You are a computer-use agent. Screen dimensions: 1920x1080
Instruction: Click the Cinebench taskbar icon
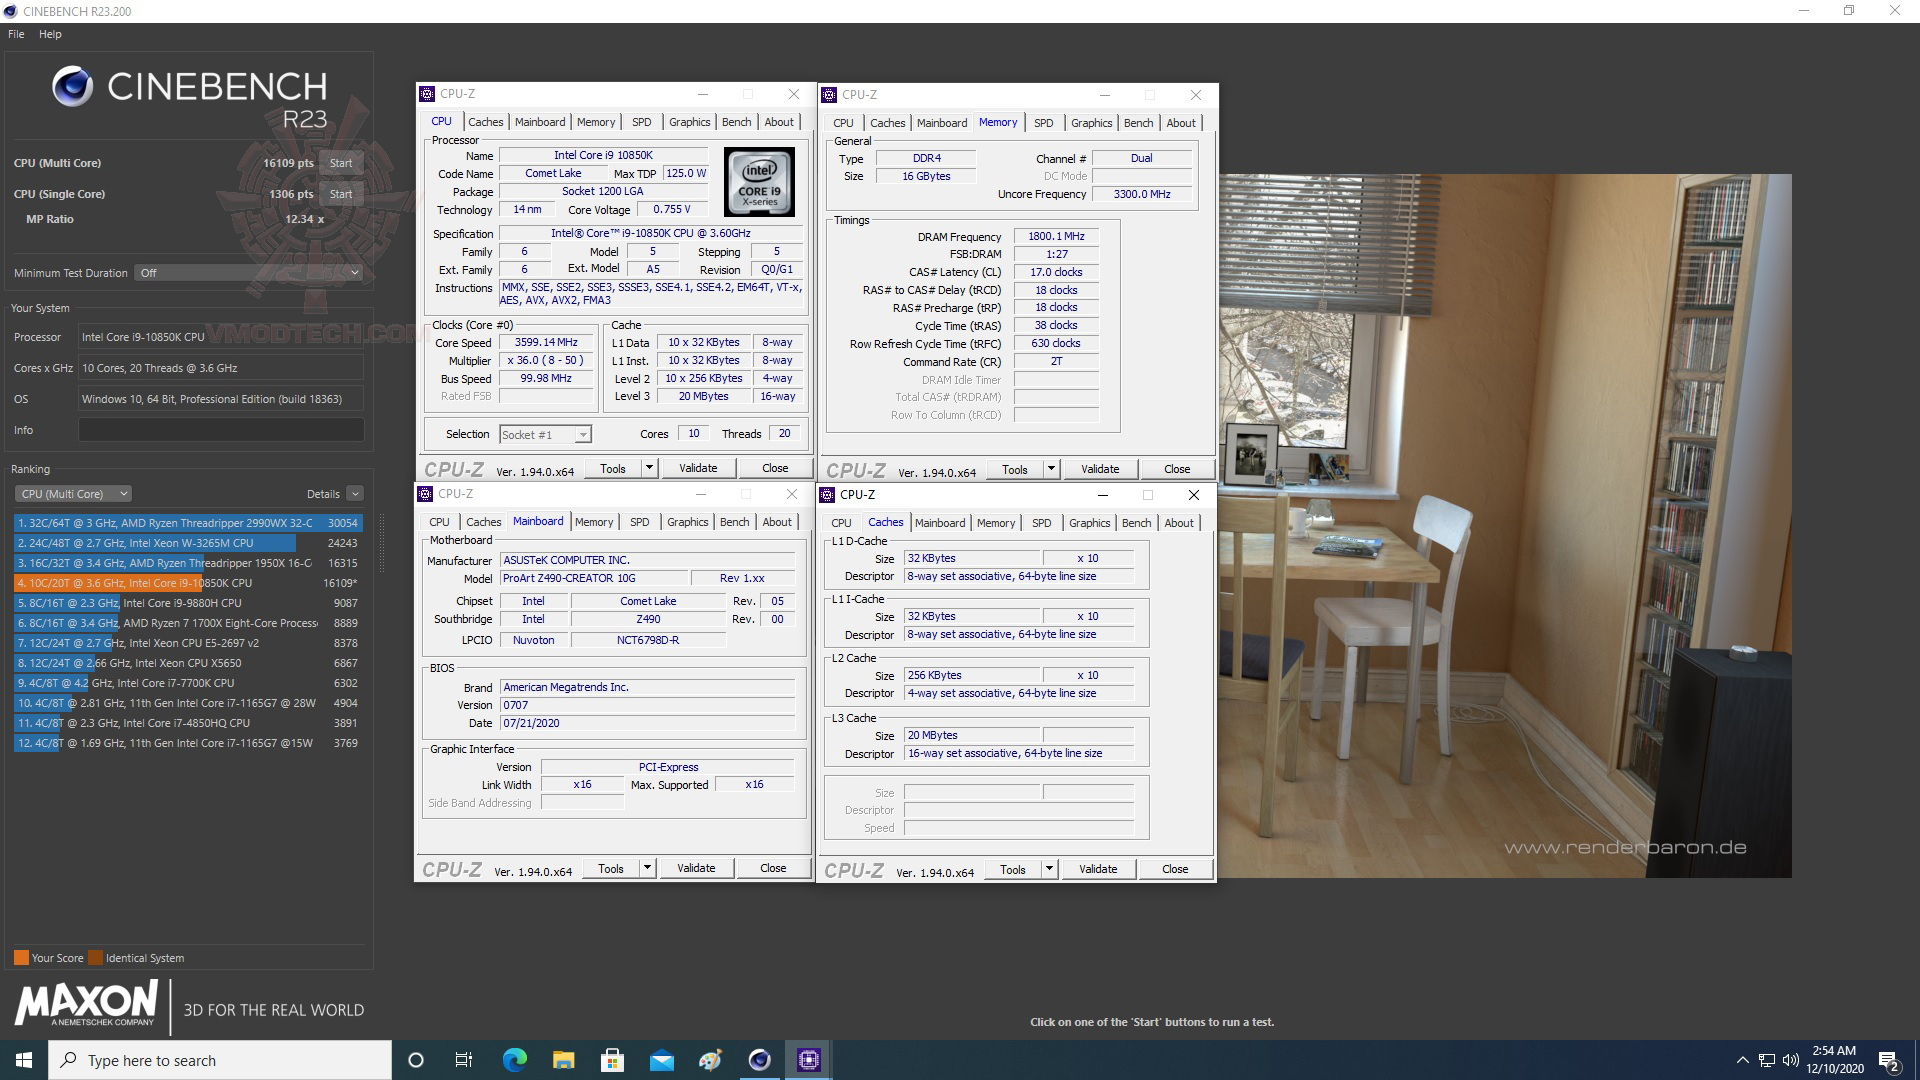[x=759, y=1060]
